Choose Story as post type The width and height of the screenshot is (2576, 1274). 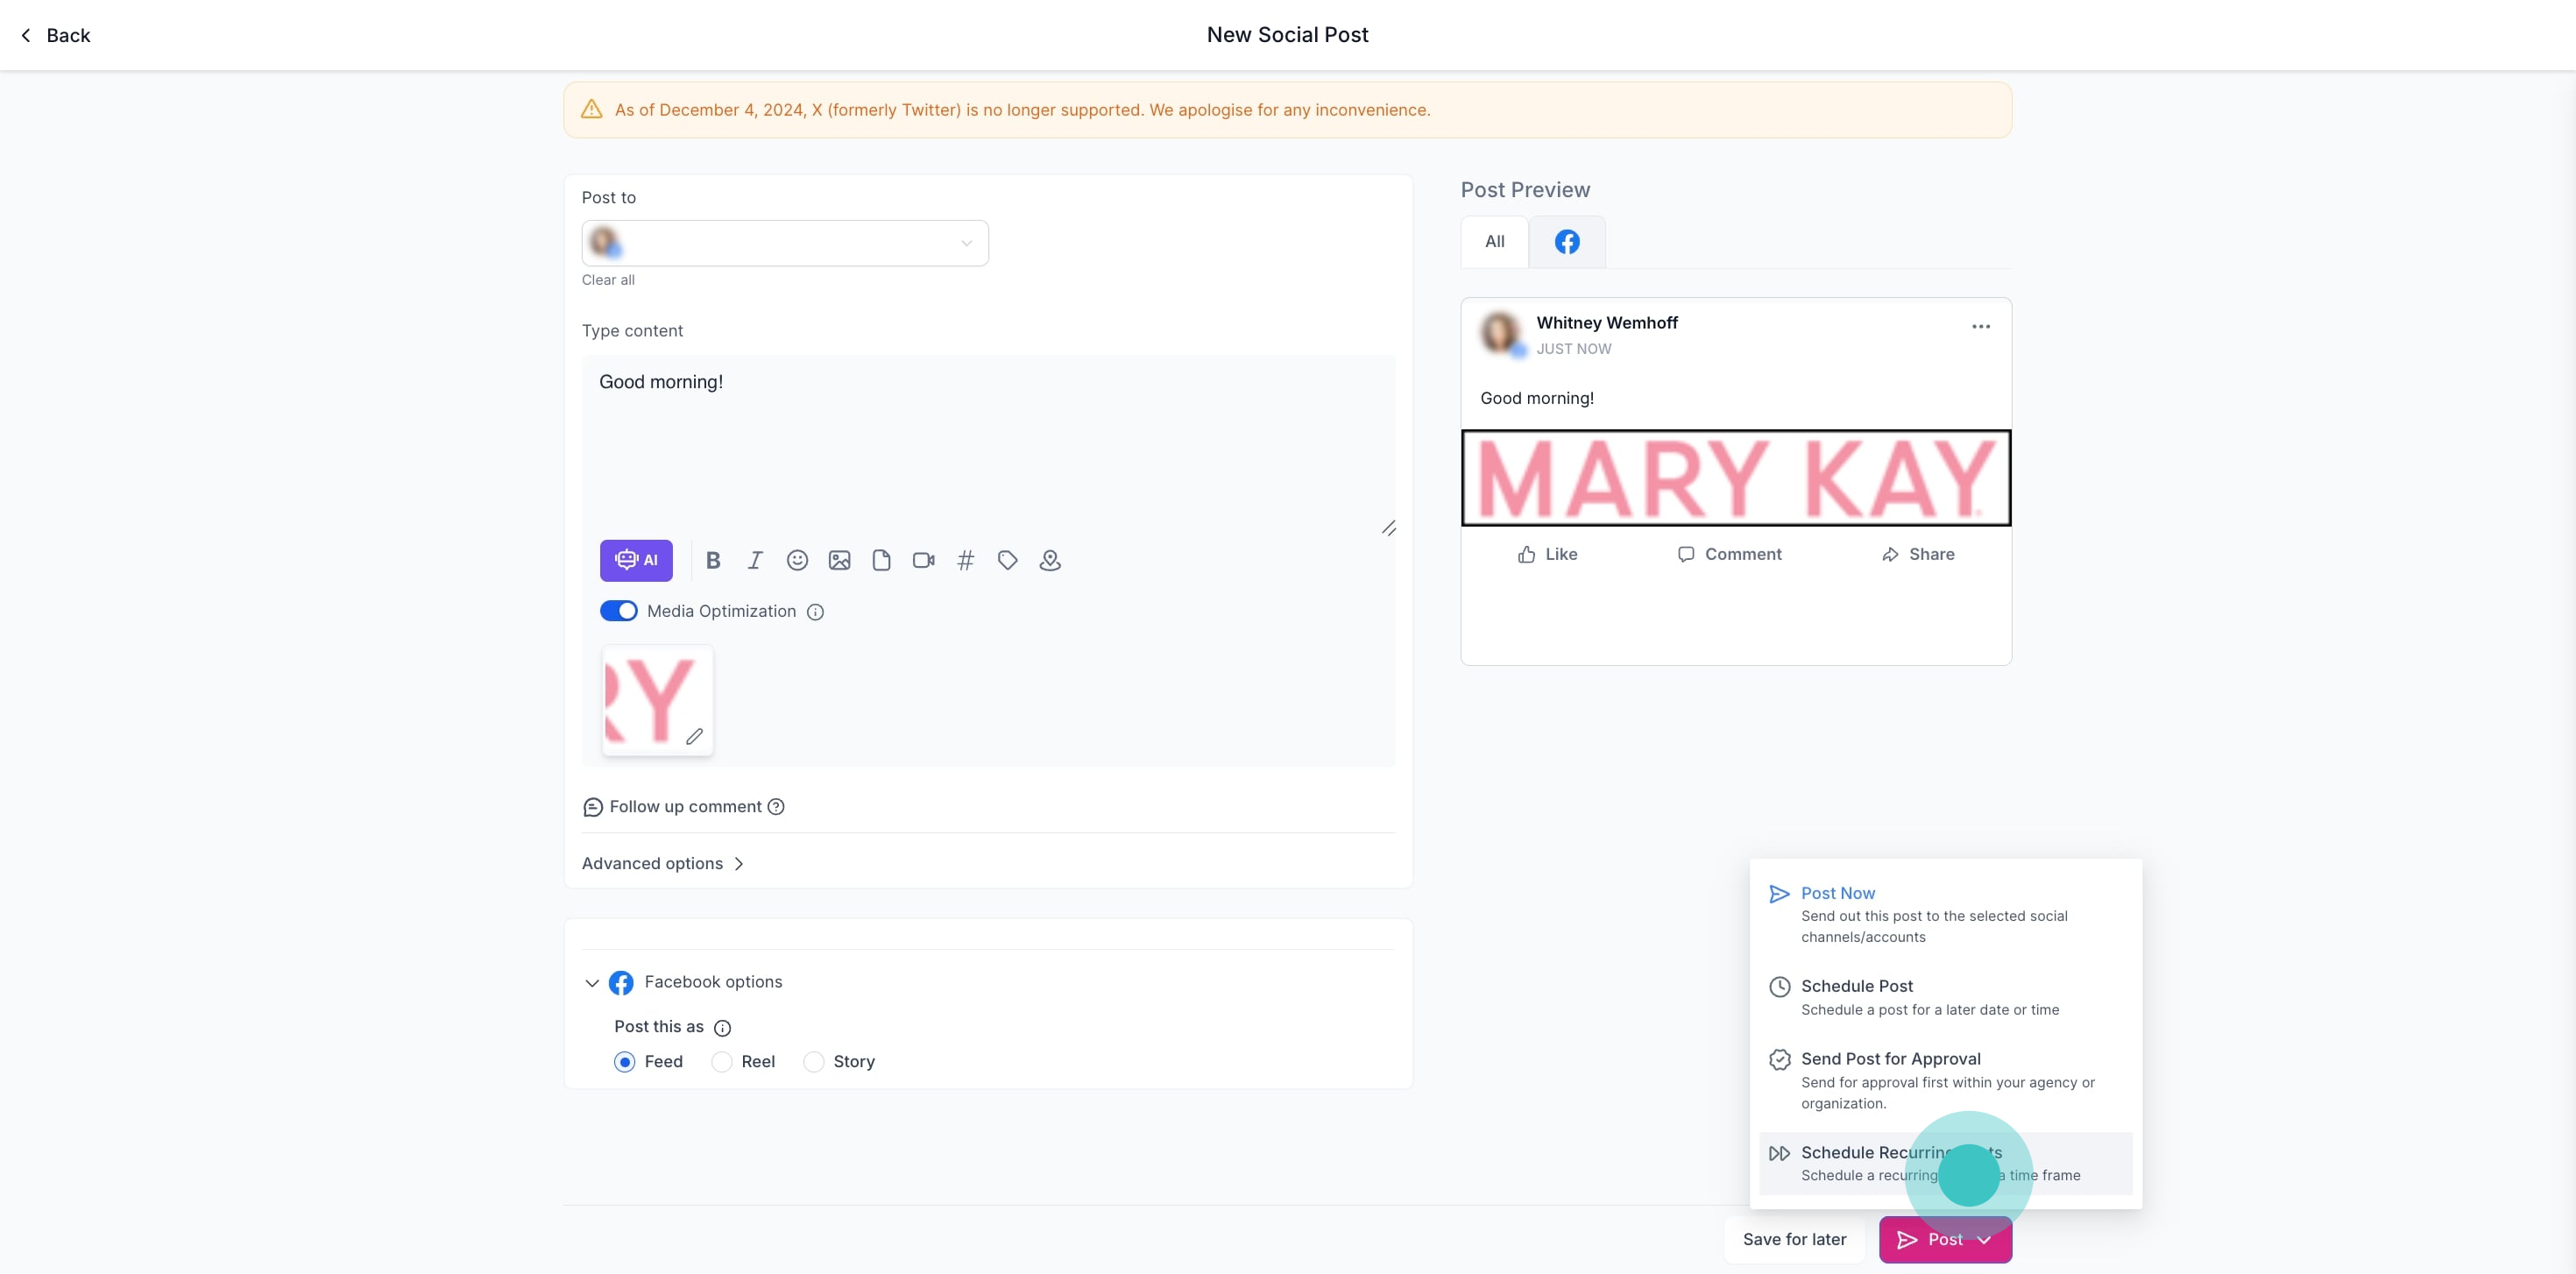pyautogui.click(x=814, y=1061)
